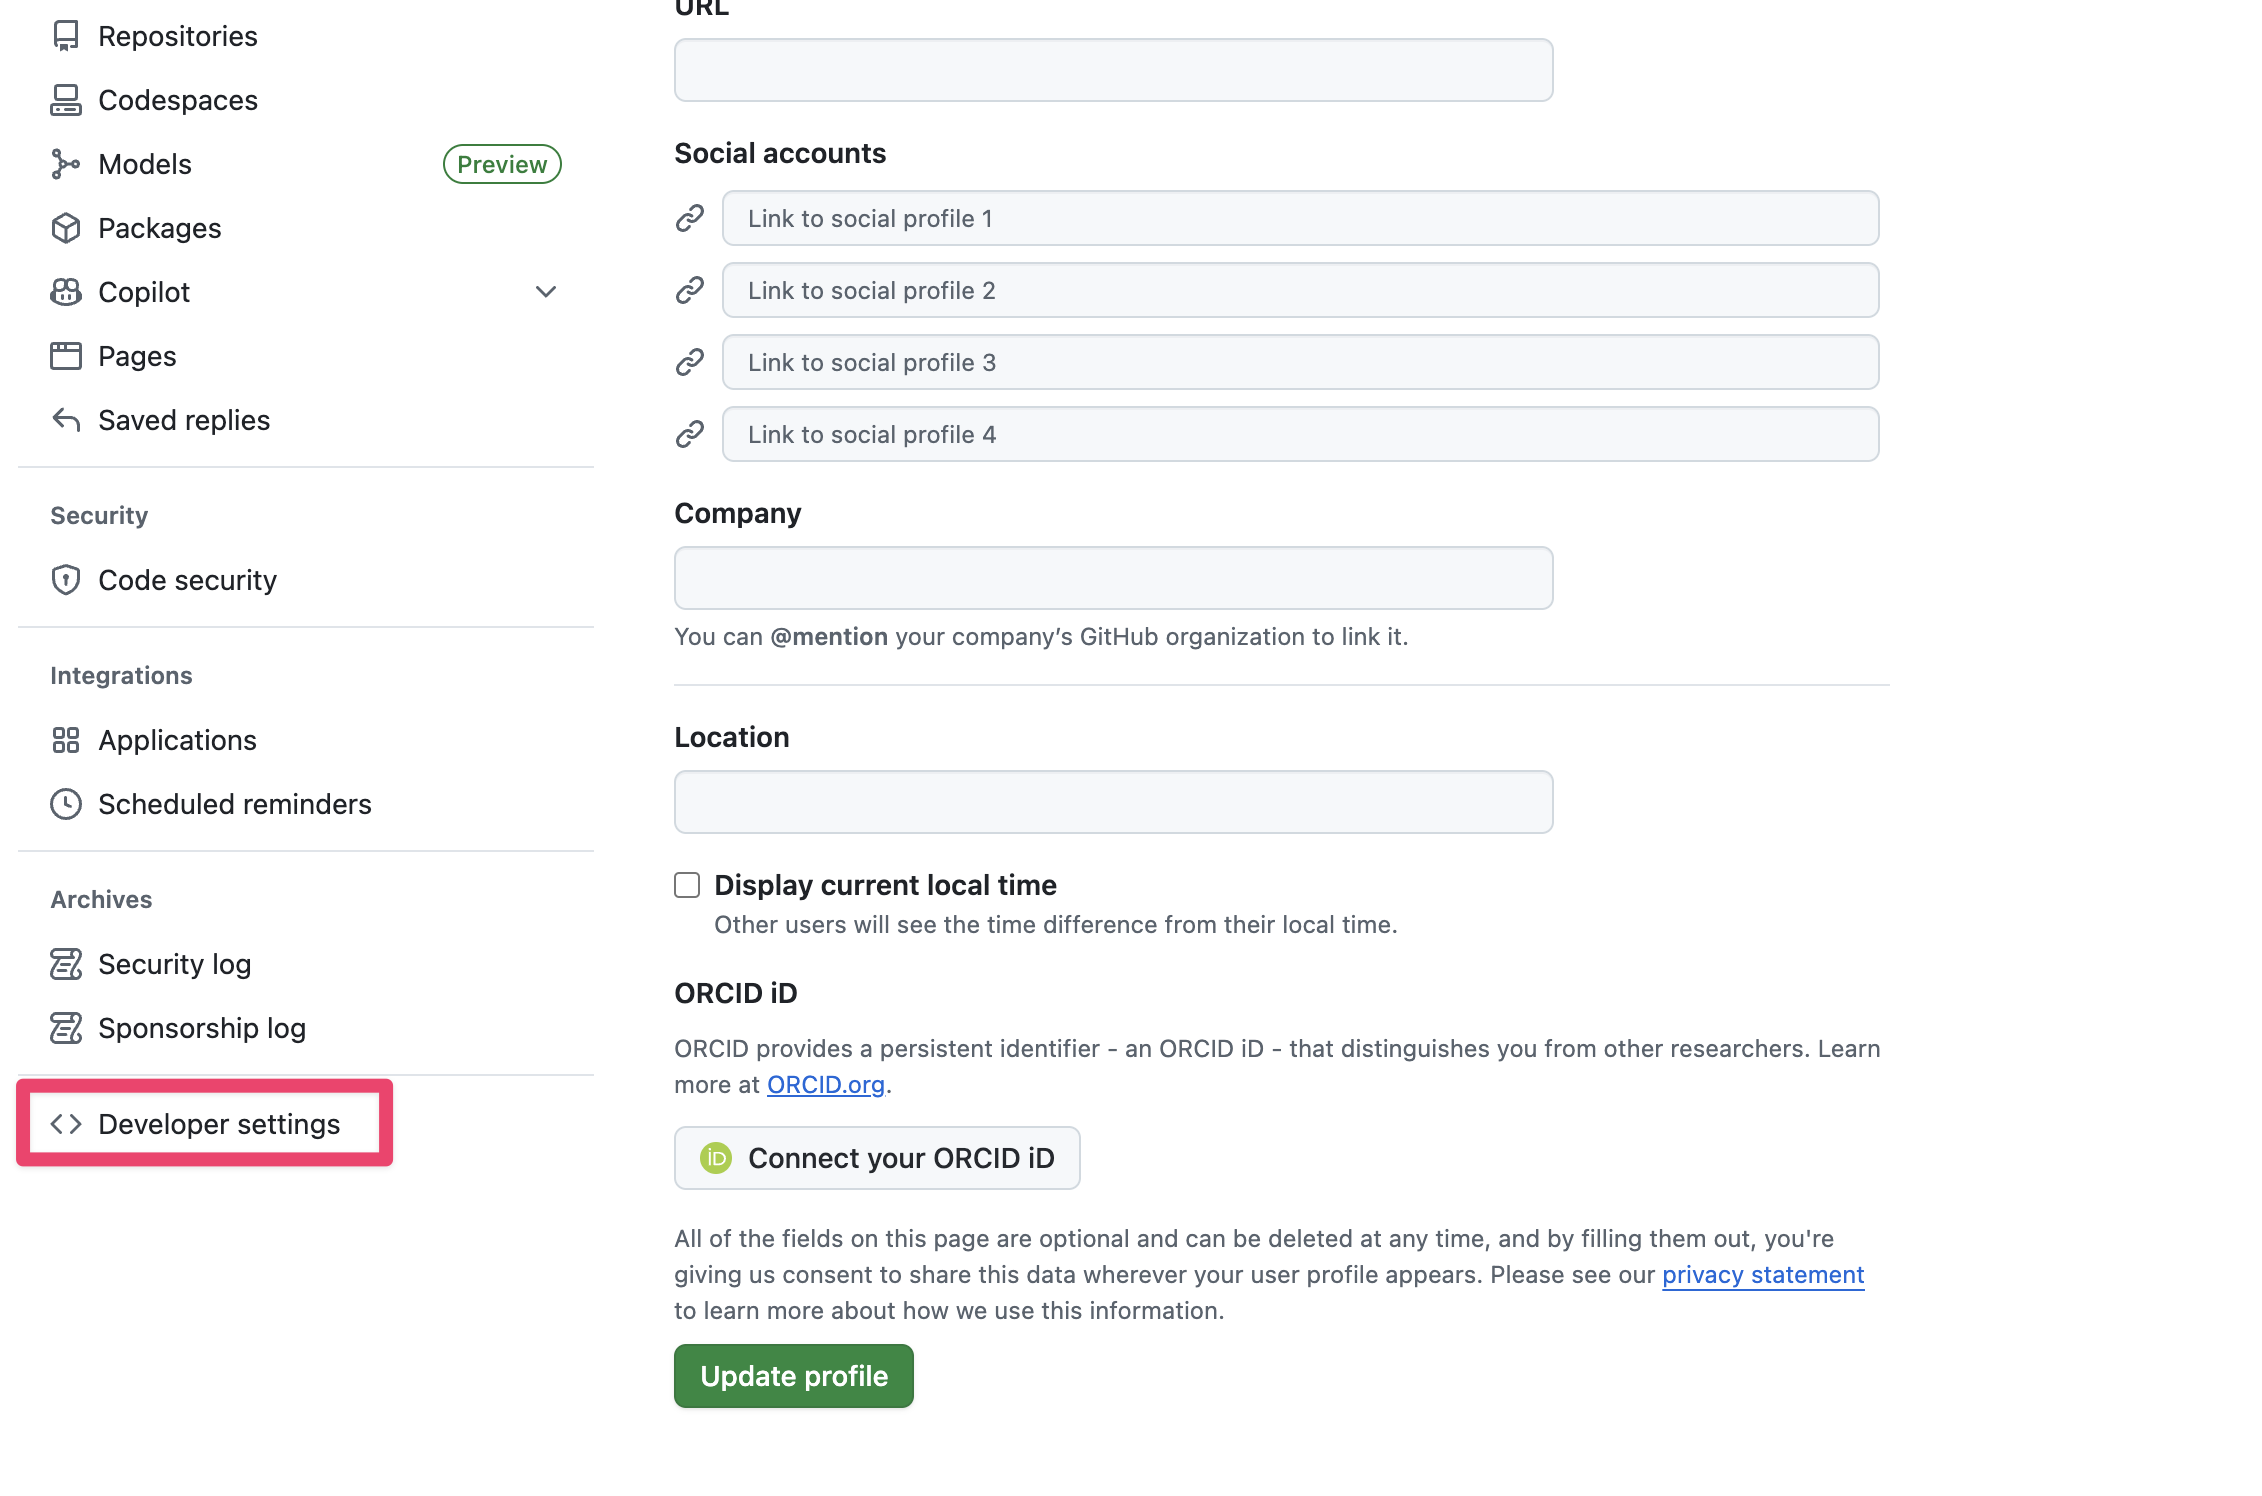Select Copilot in sidebar
Screen dimensions: 2262x1496
coord(144,292)
